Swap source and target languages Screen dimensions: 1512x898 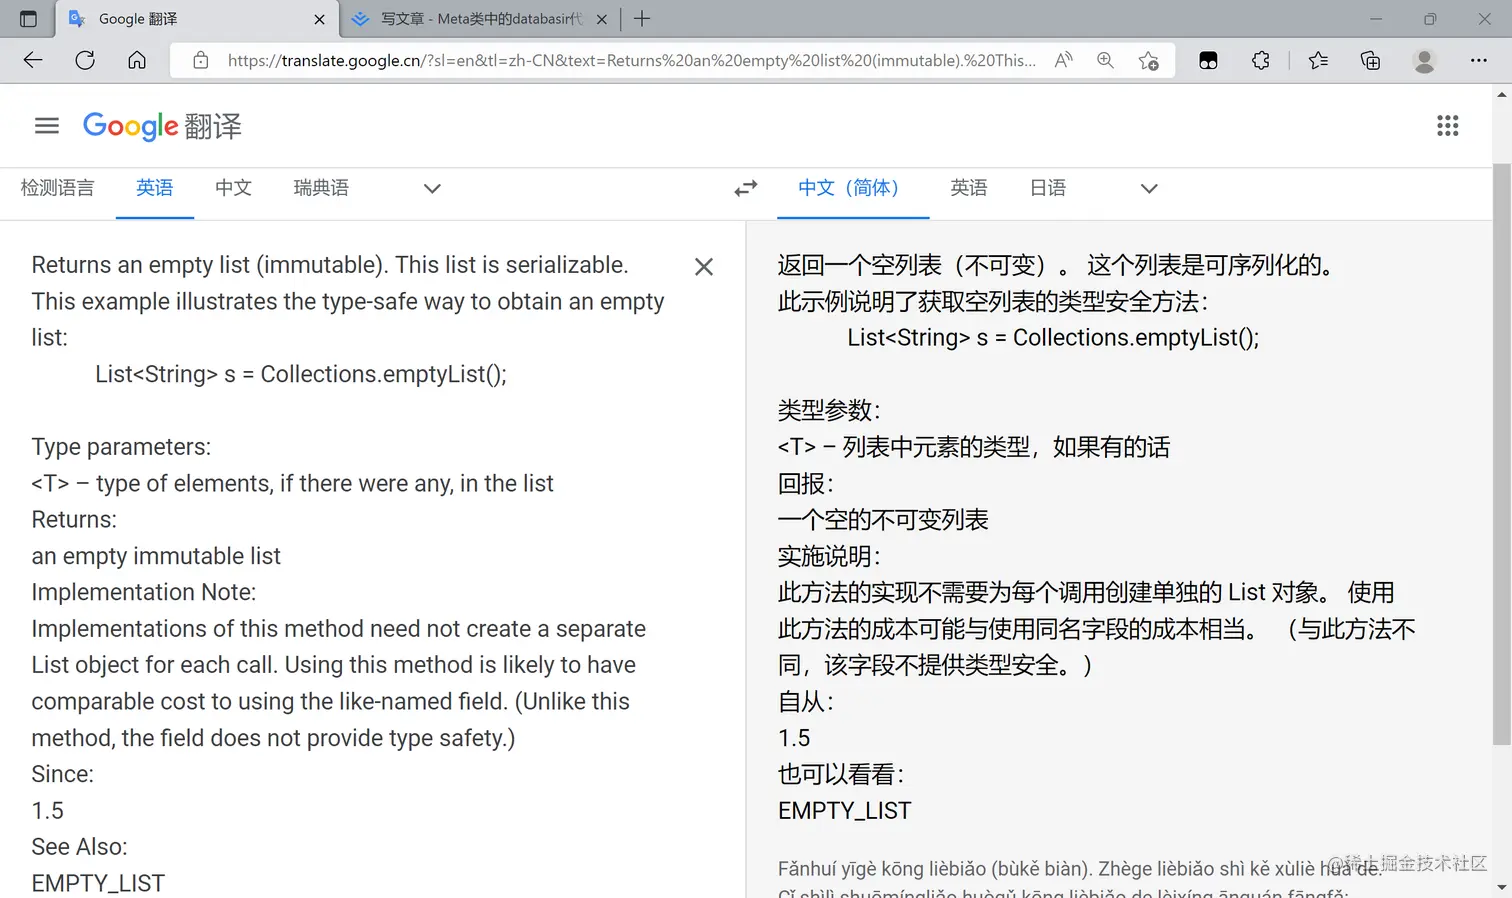pyautogui.click(x=746, y=188)
